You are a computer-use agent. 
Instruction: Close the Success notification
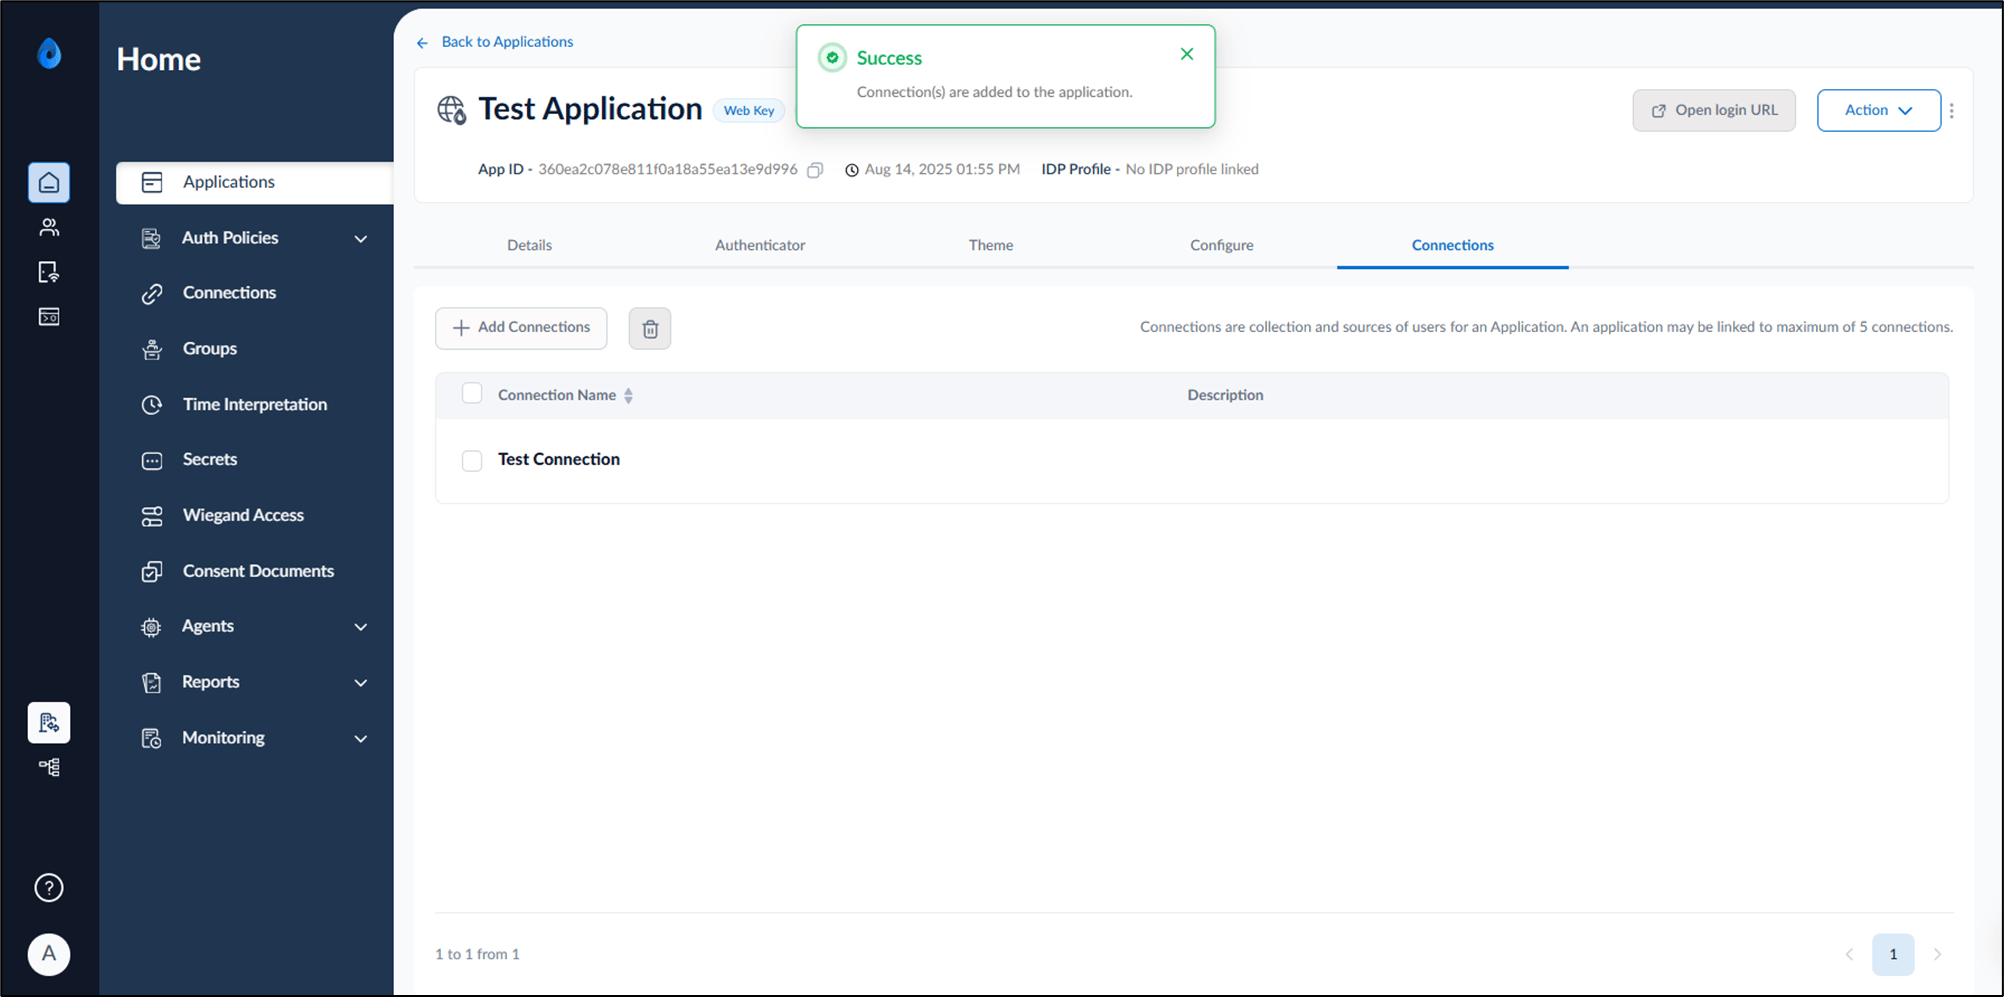click(1187, 54)
